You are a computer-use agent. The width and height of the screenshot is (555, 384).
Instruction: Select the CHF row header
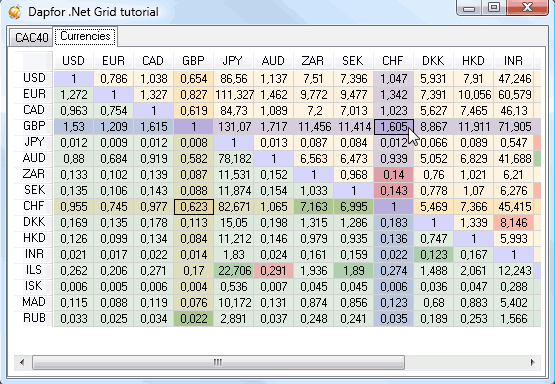[34, 206]
